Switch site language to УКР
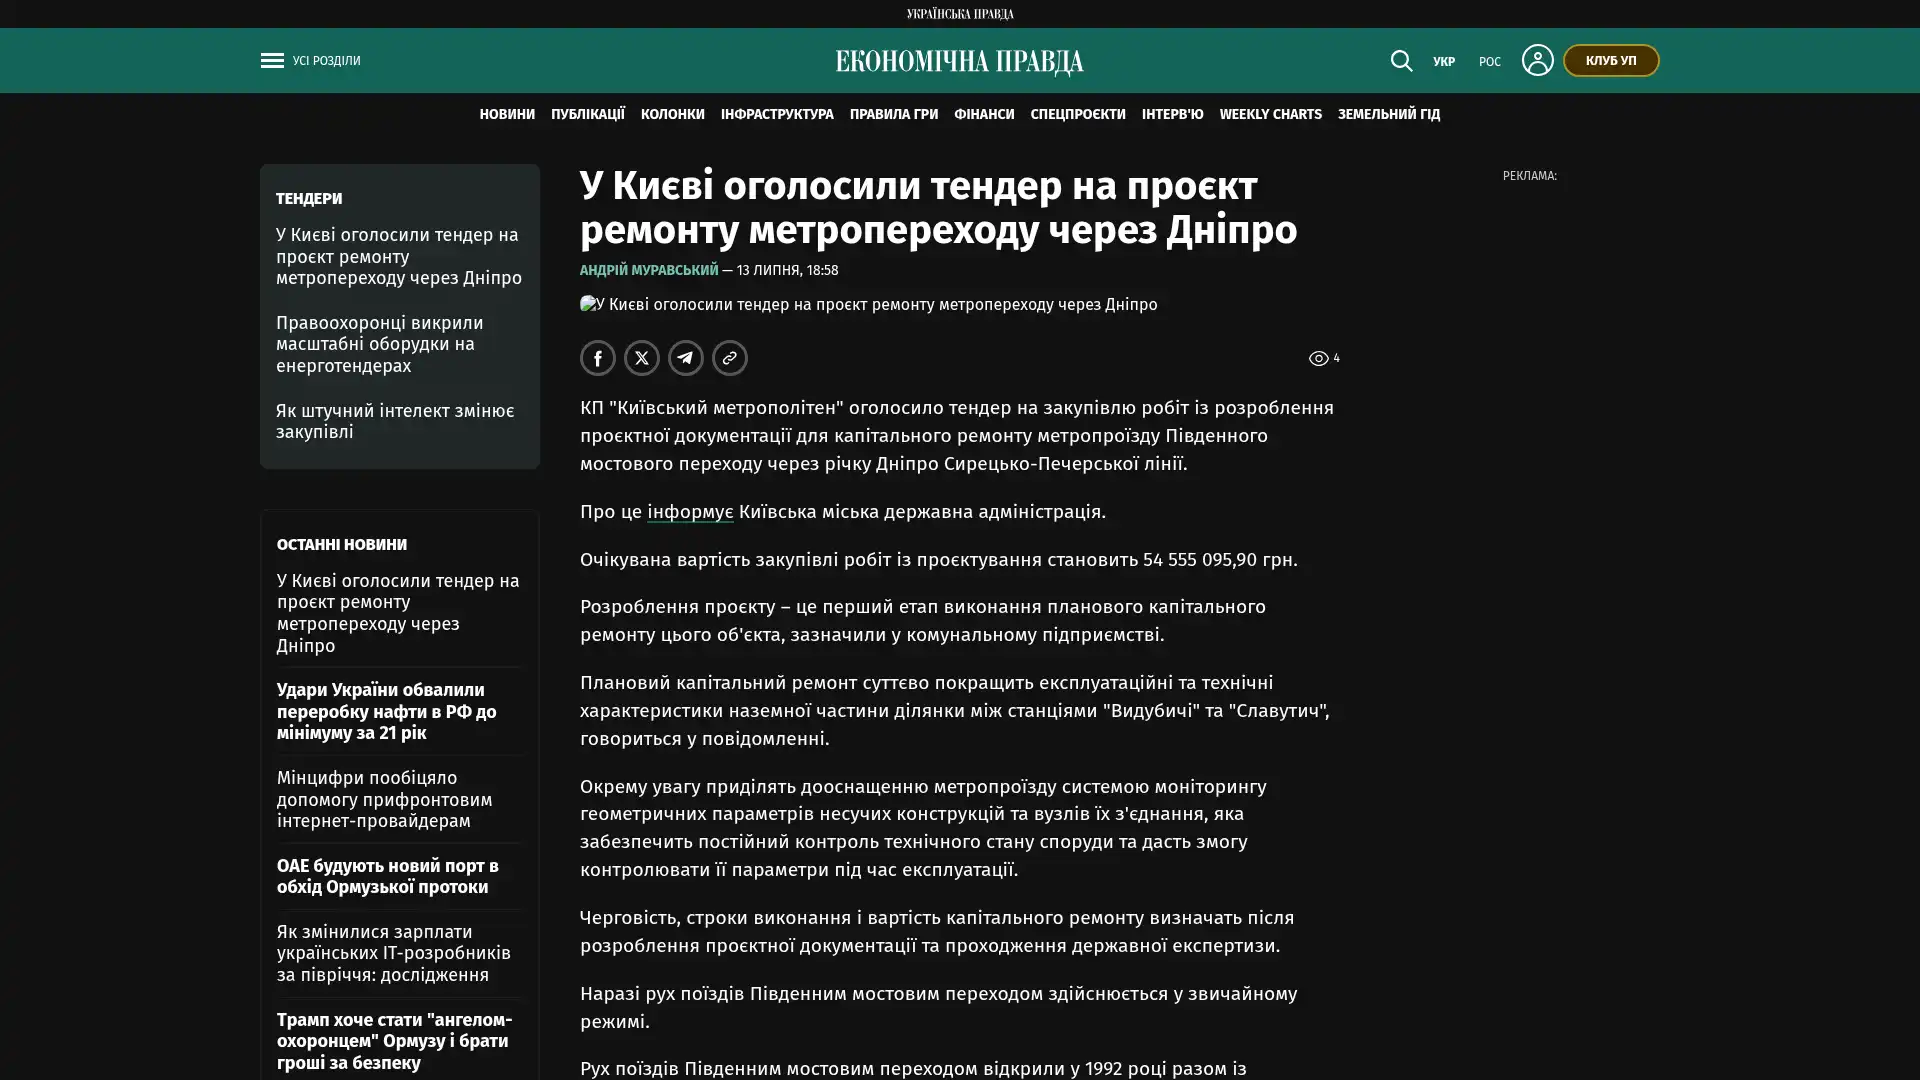Image resolution: width=1920 pixels, height=1080 pixels. [x=1443, y=62]
